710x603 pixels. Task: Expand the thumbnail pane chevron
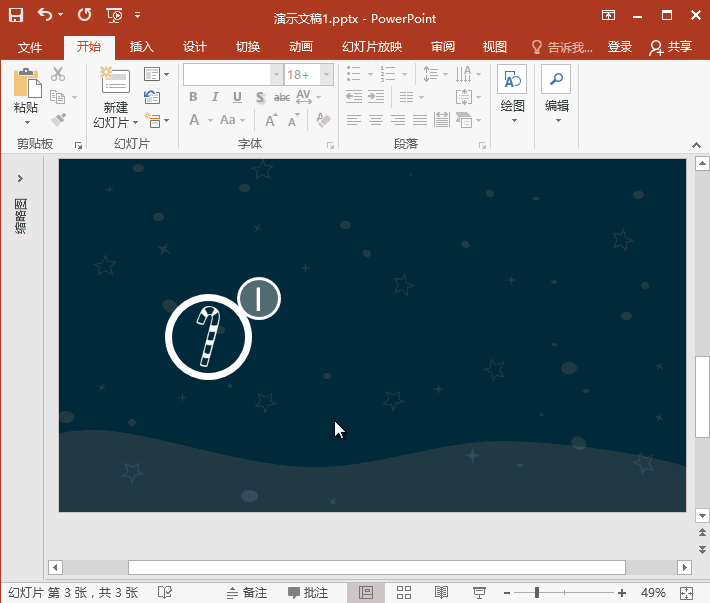20,178
